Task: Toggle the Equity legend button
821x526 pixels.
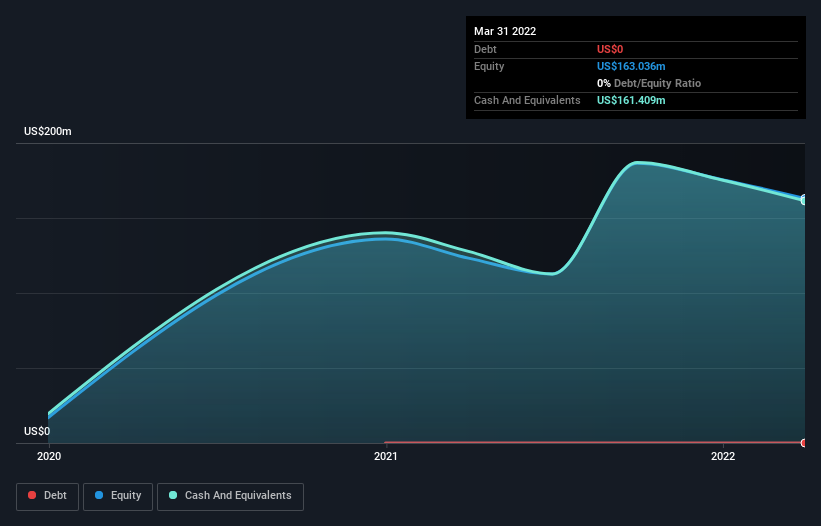Action: [118, 496]
